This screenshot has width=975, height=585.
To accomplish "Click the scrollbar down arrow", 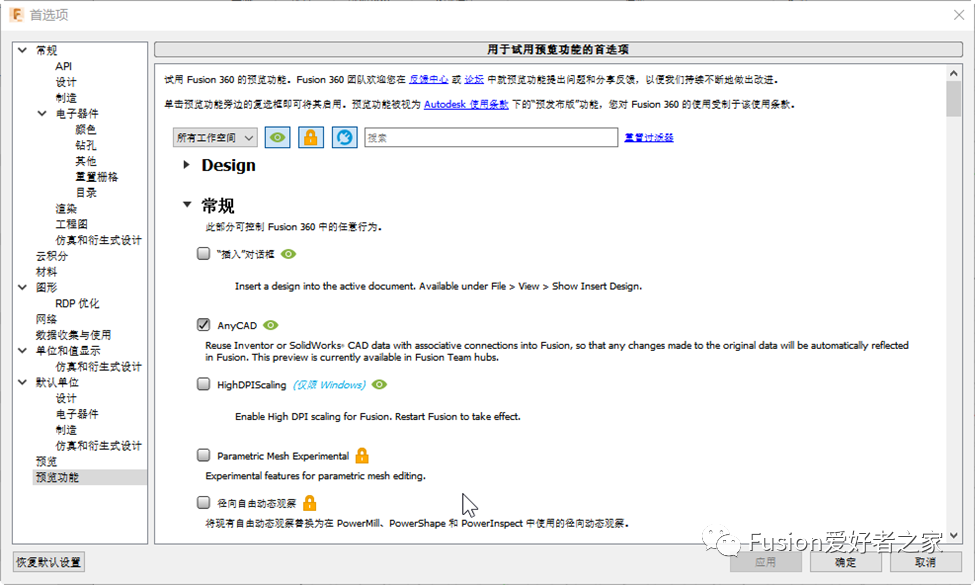I will coord(954,535).
